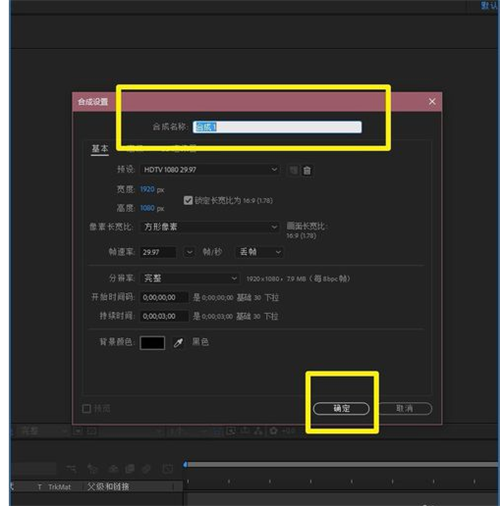The height and width of the screenshot is (506, 500).
Task: Open the frame rate arrow dropdown
Action: pos(189,252)
